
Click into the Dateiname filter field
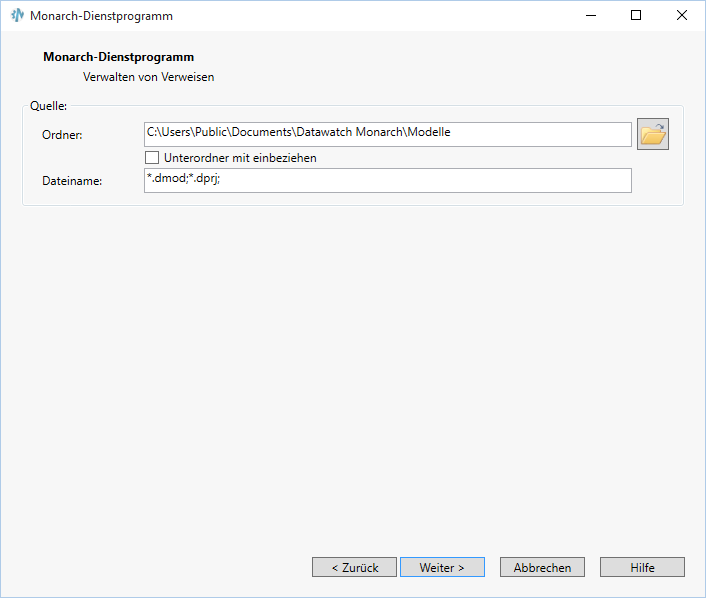click(x=388, y=181)
